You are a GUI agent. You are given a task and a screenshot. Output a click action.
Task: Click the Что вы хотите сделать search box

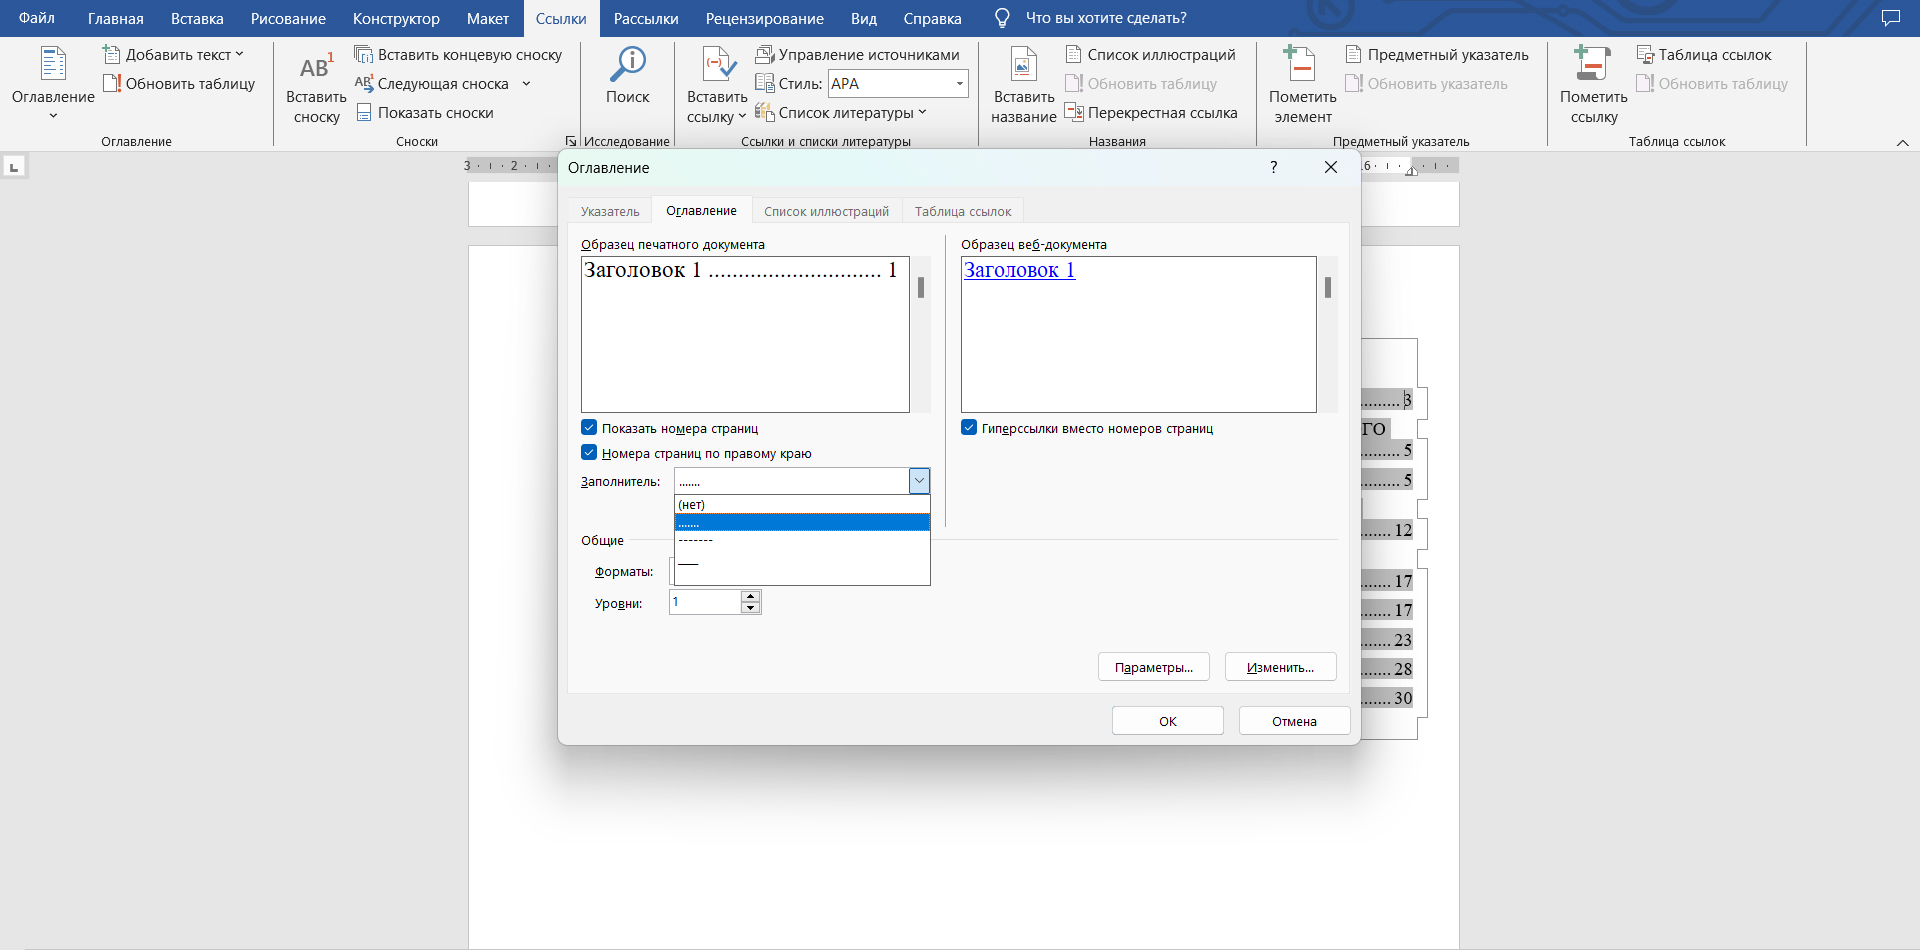pyautogui.click(x=1106, y=18)
